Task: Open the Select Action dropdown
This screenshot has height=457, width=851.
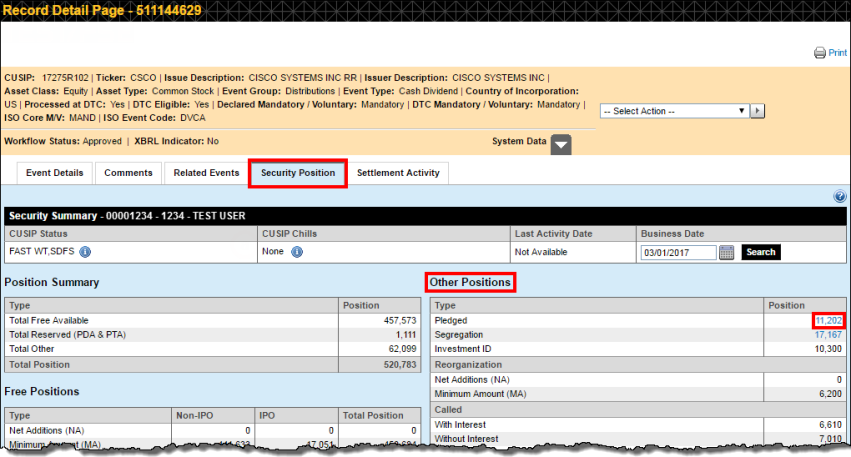Action: click(673, 111)
